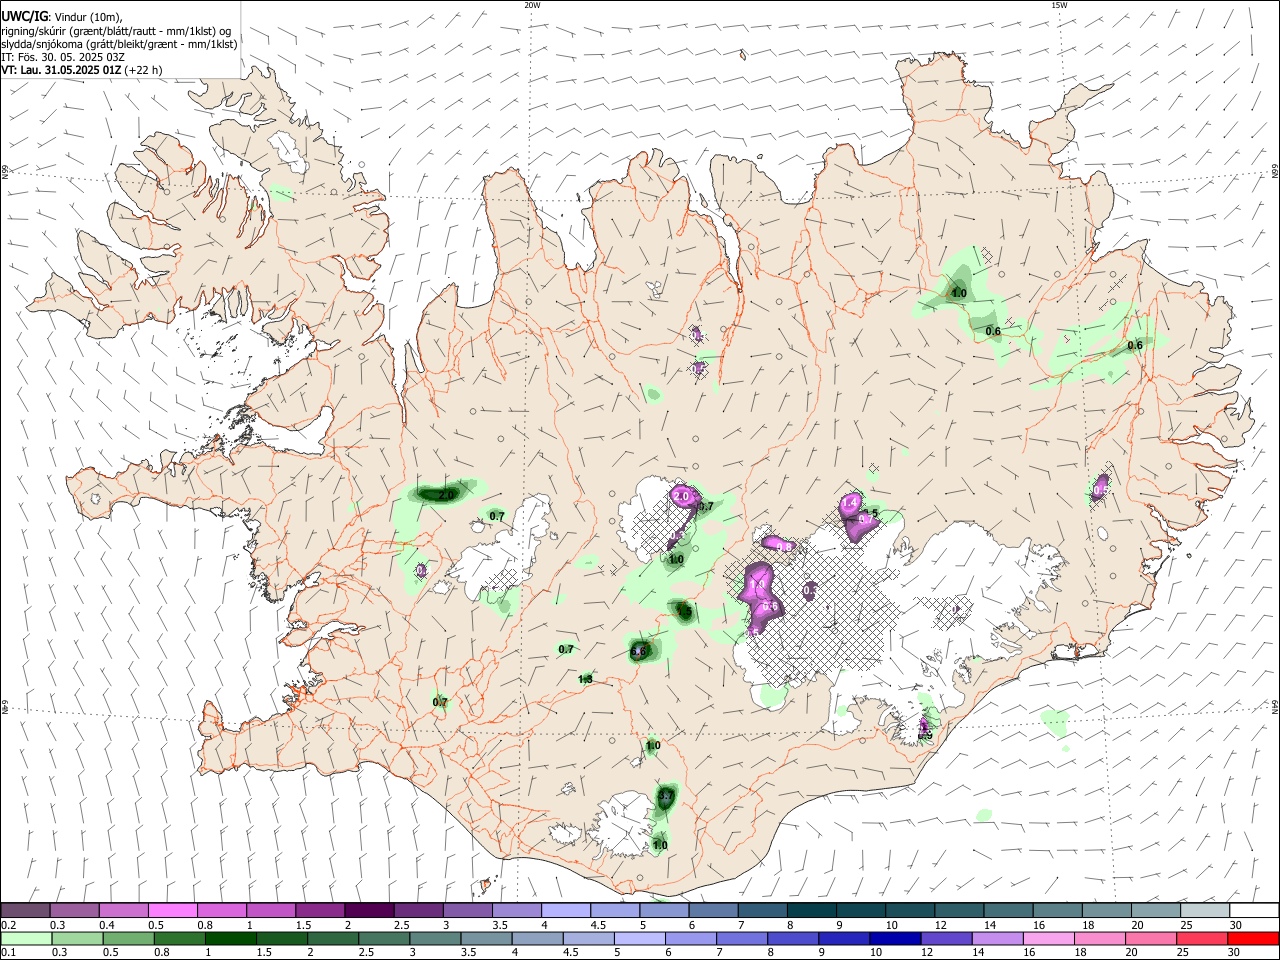Click the slydda/snjókoma legend description line
1280x960 pixels.
[119, 44]
